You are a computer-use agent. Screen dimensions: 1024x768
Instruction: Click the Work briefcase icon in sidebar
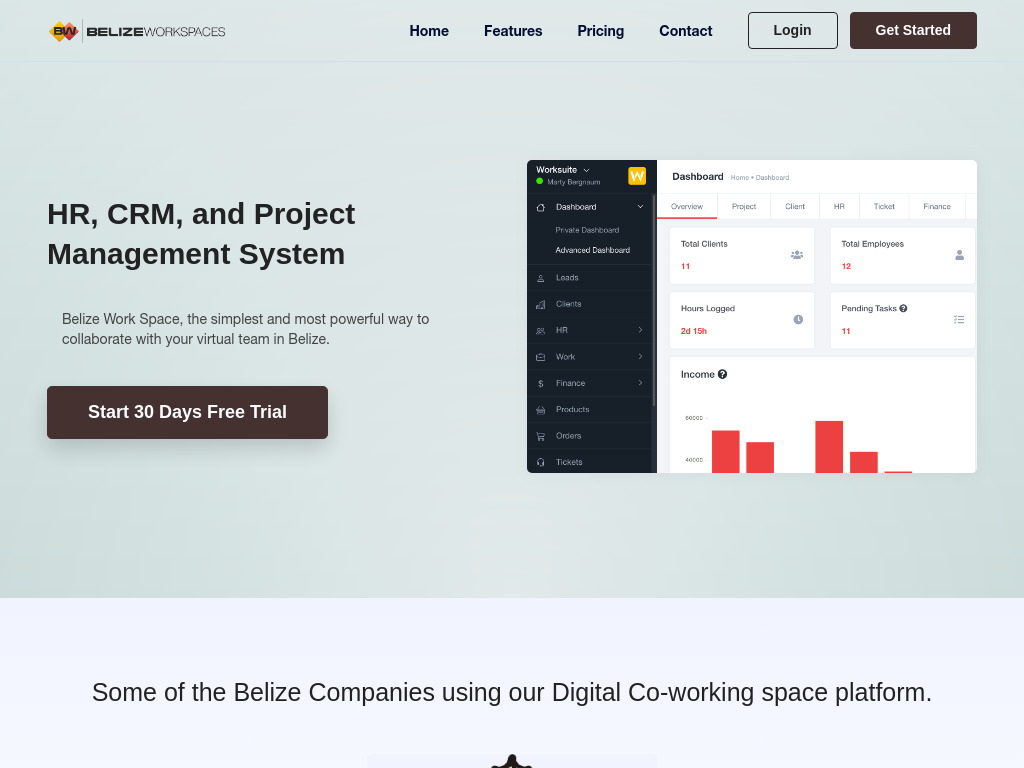click(541, 357)
